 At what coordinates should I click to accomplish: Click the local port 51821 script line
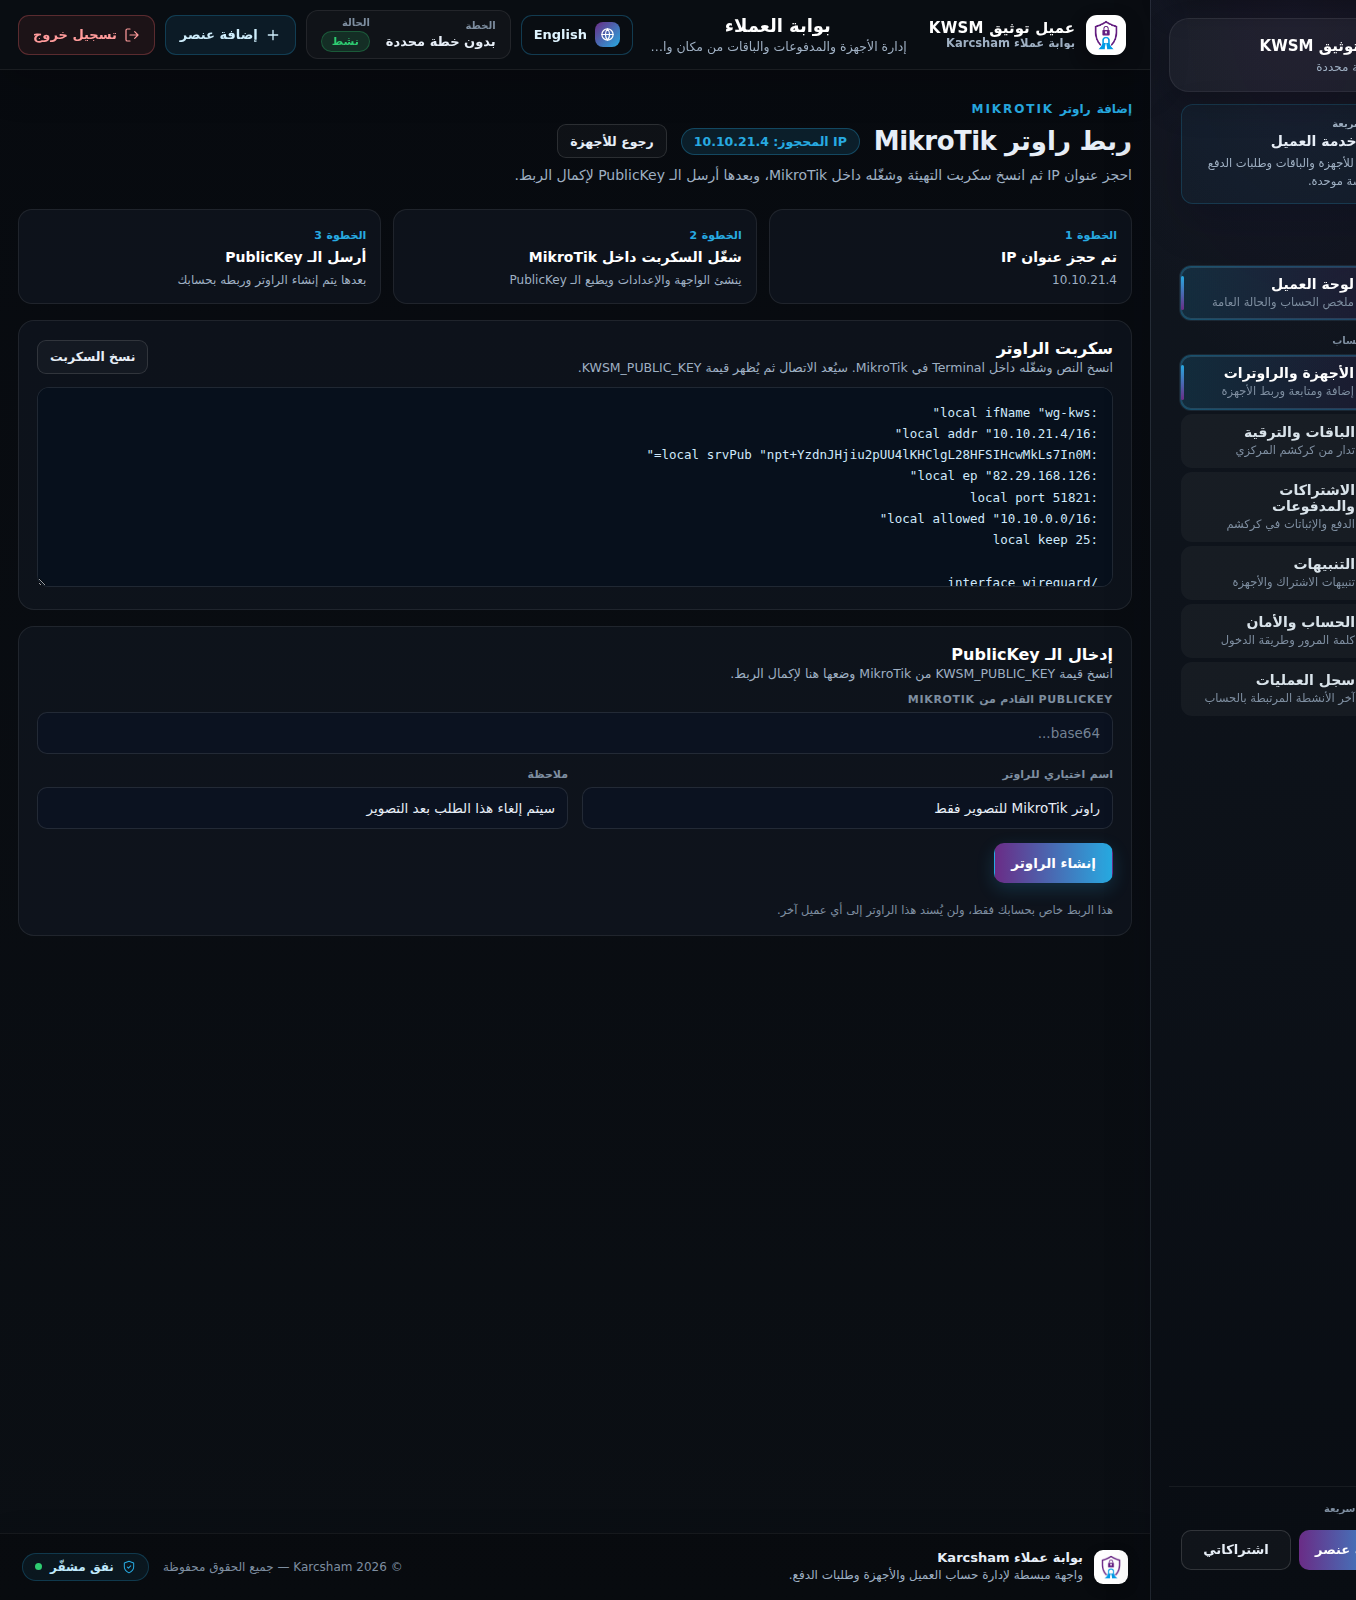coord(1033,498)
